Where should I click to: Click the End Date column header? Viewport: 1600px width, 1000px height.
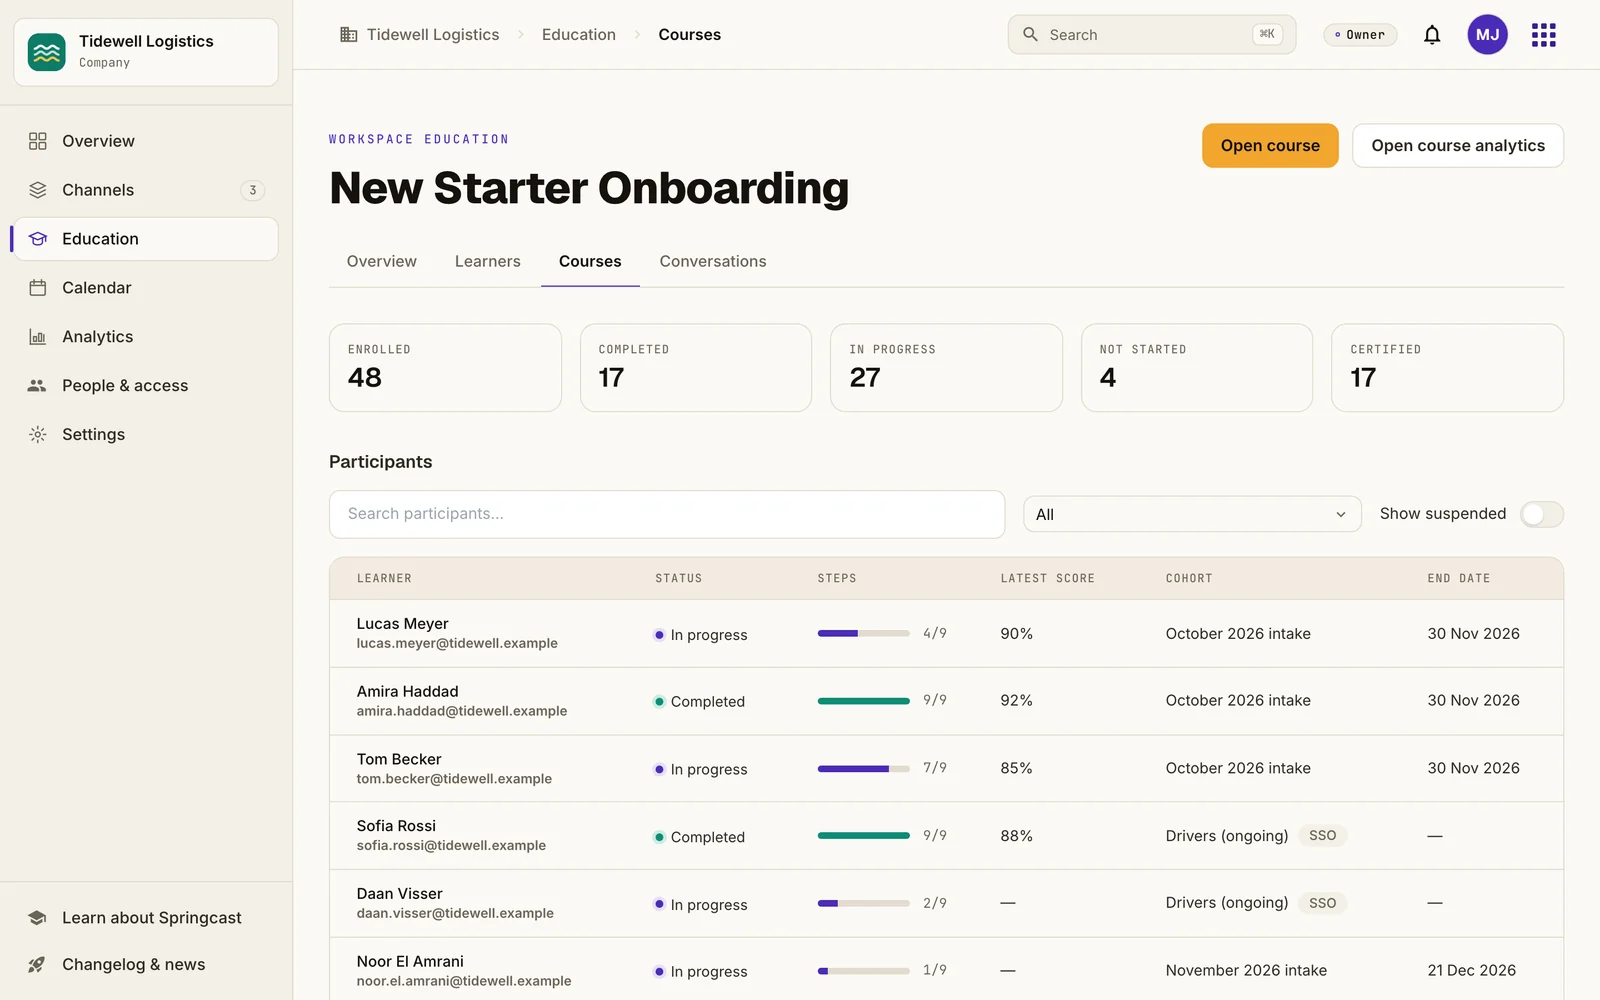point(1458,579)
